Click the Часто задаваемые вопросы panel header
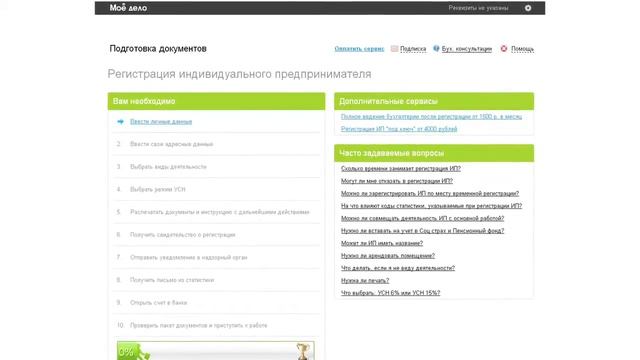This screenshot has width=640, height=360. tap(434, 153)
